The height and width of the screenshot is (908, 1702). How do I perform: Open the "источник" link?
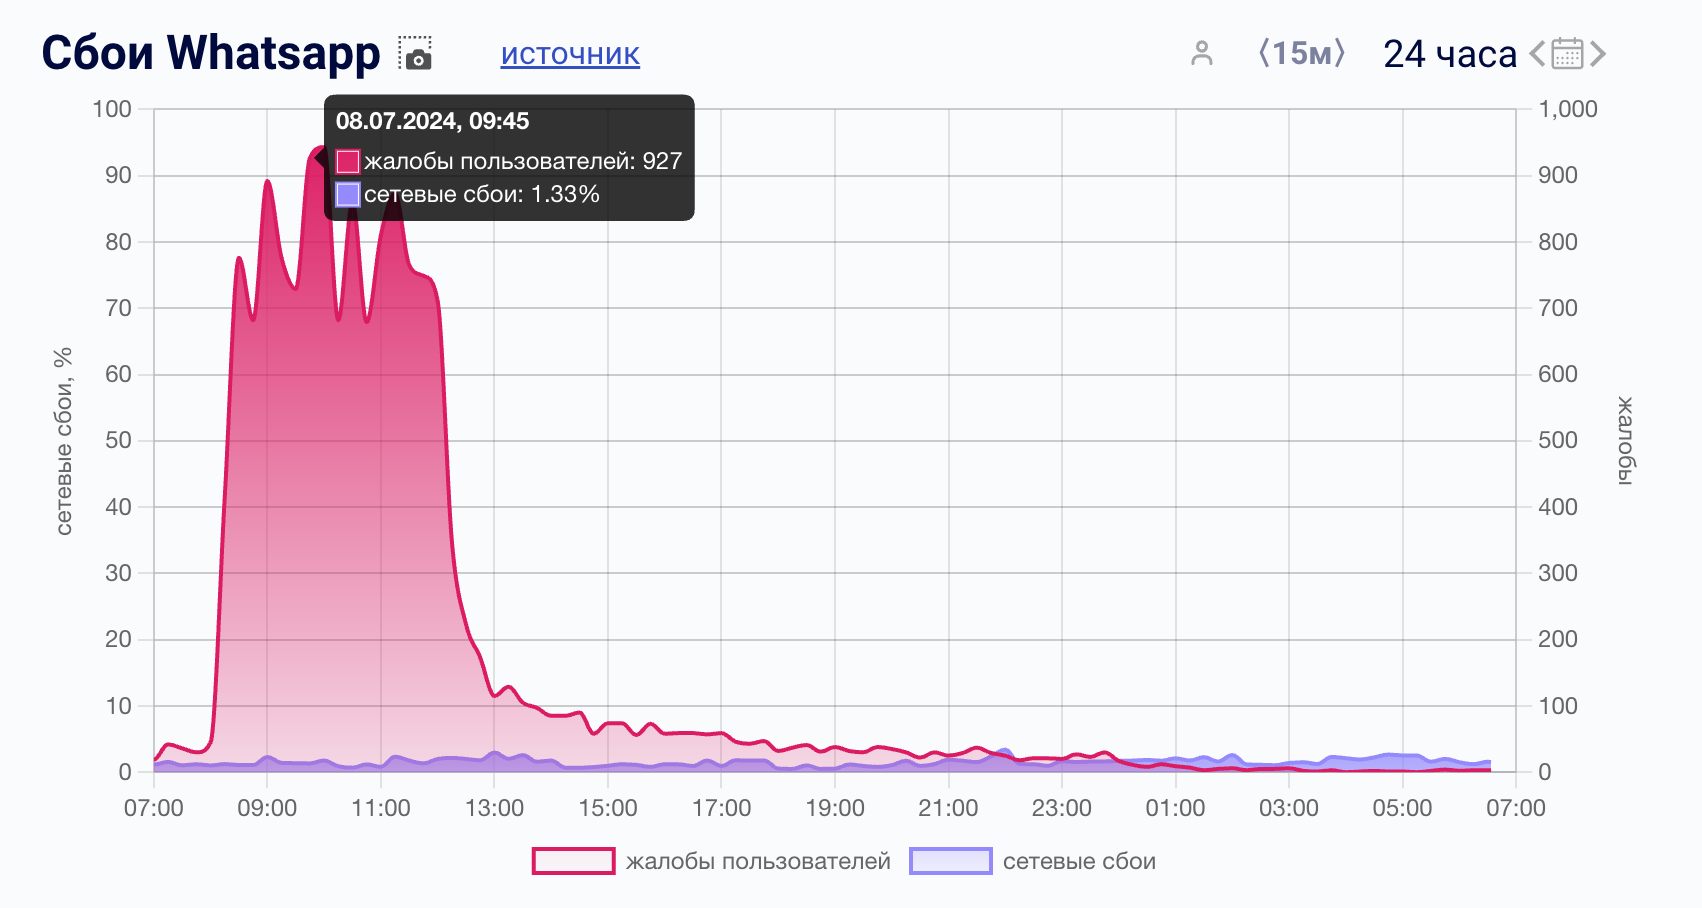[x=570, y=54]
